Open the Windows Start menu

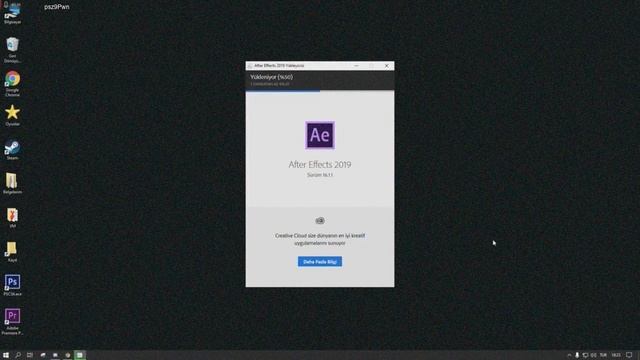(6, 355)
